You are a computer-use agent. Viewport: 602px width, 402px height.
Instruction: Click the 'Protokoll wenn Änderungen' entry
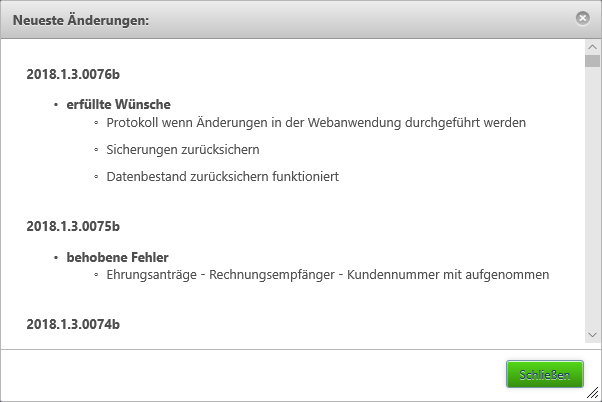coord(316,123)
